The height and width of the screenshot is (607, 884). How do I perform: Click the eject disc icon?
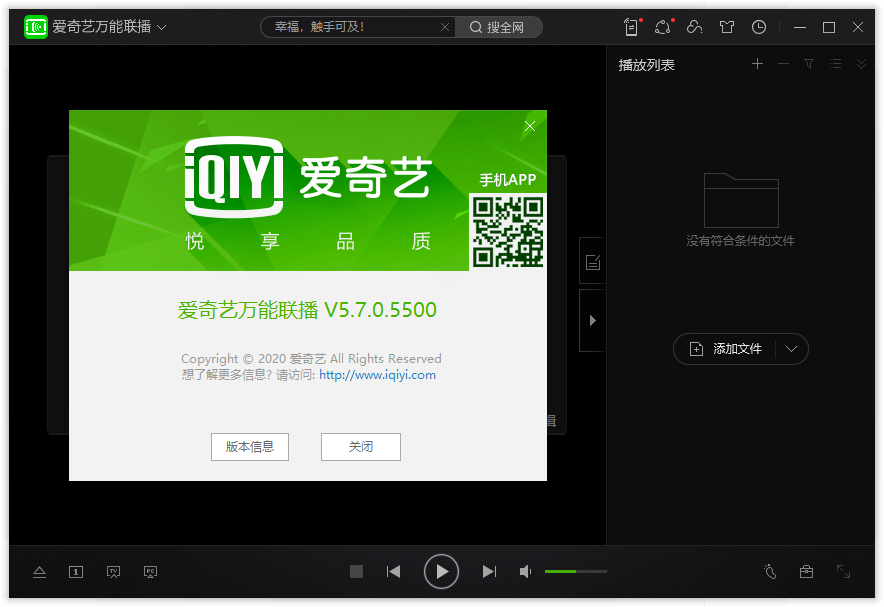(40, 572)
